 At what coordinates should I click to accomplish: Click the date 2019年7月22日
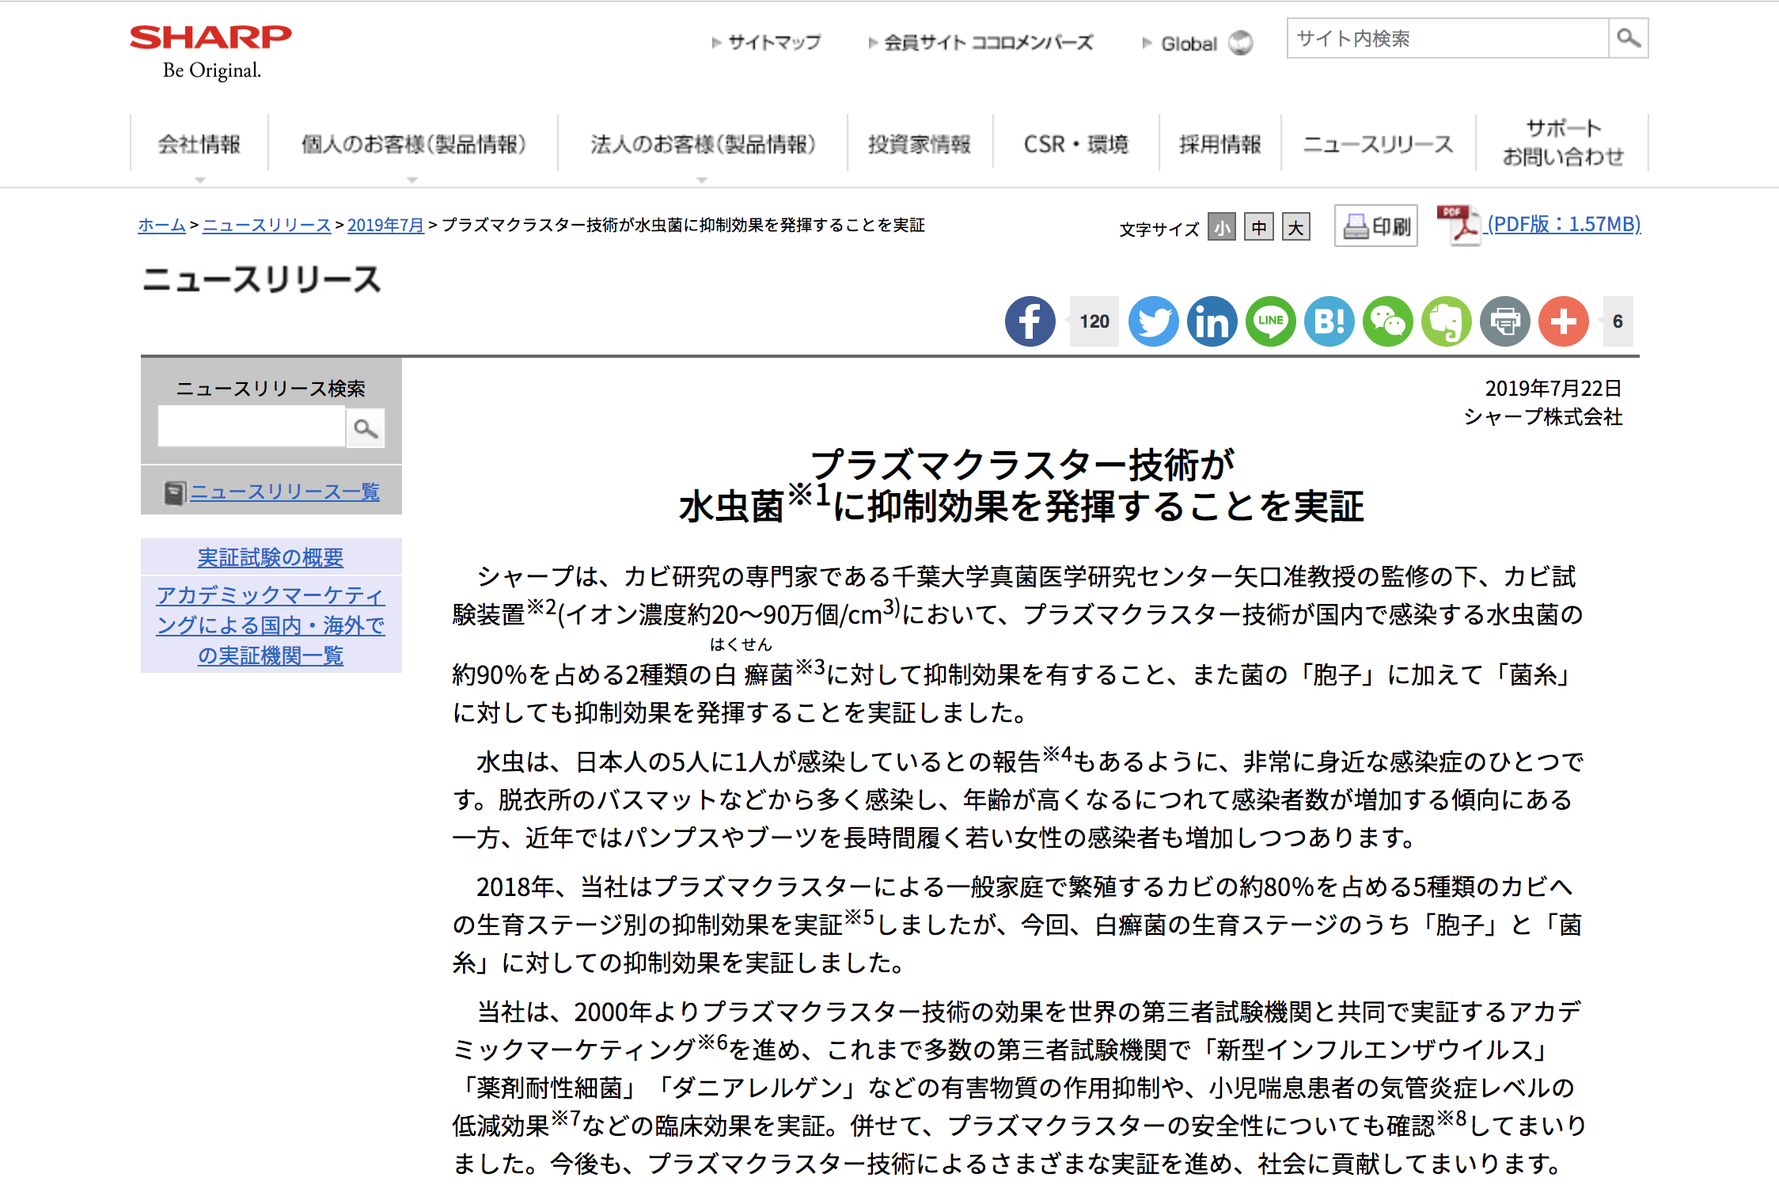(x=1553, y=388)
